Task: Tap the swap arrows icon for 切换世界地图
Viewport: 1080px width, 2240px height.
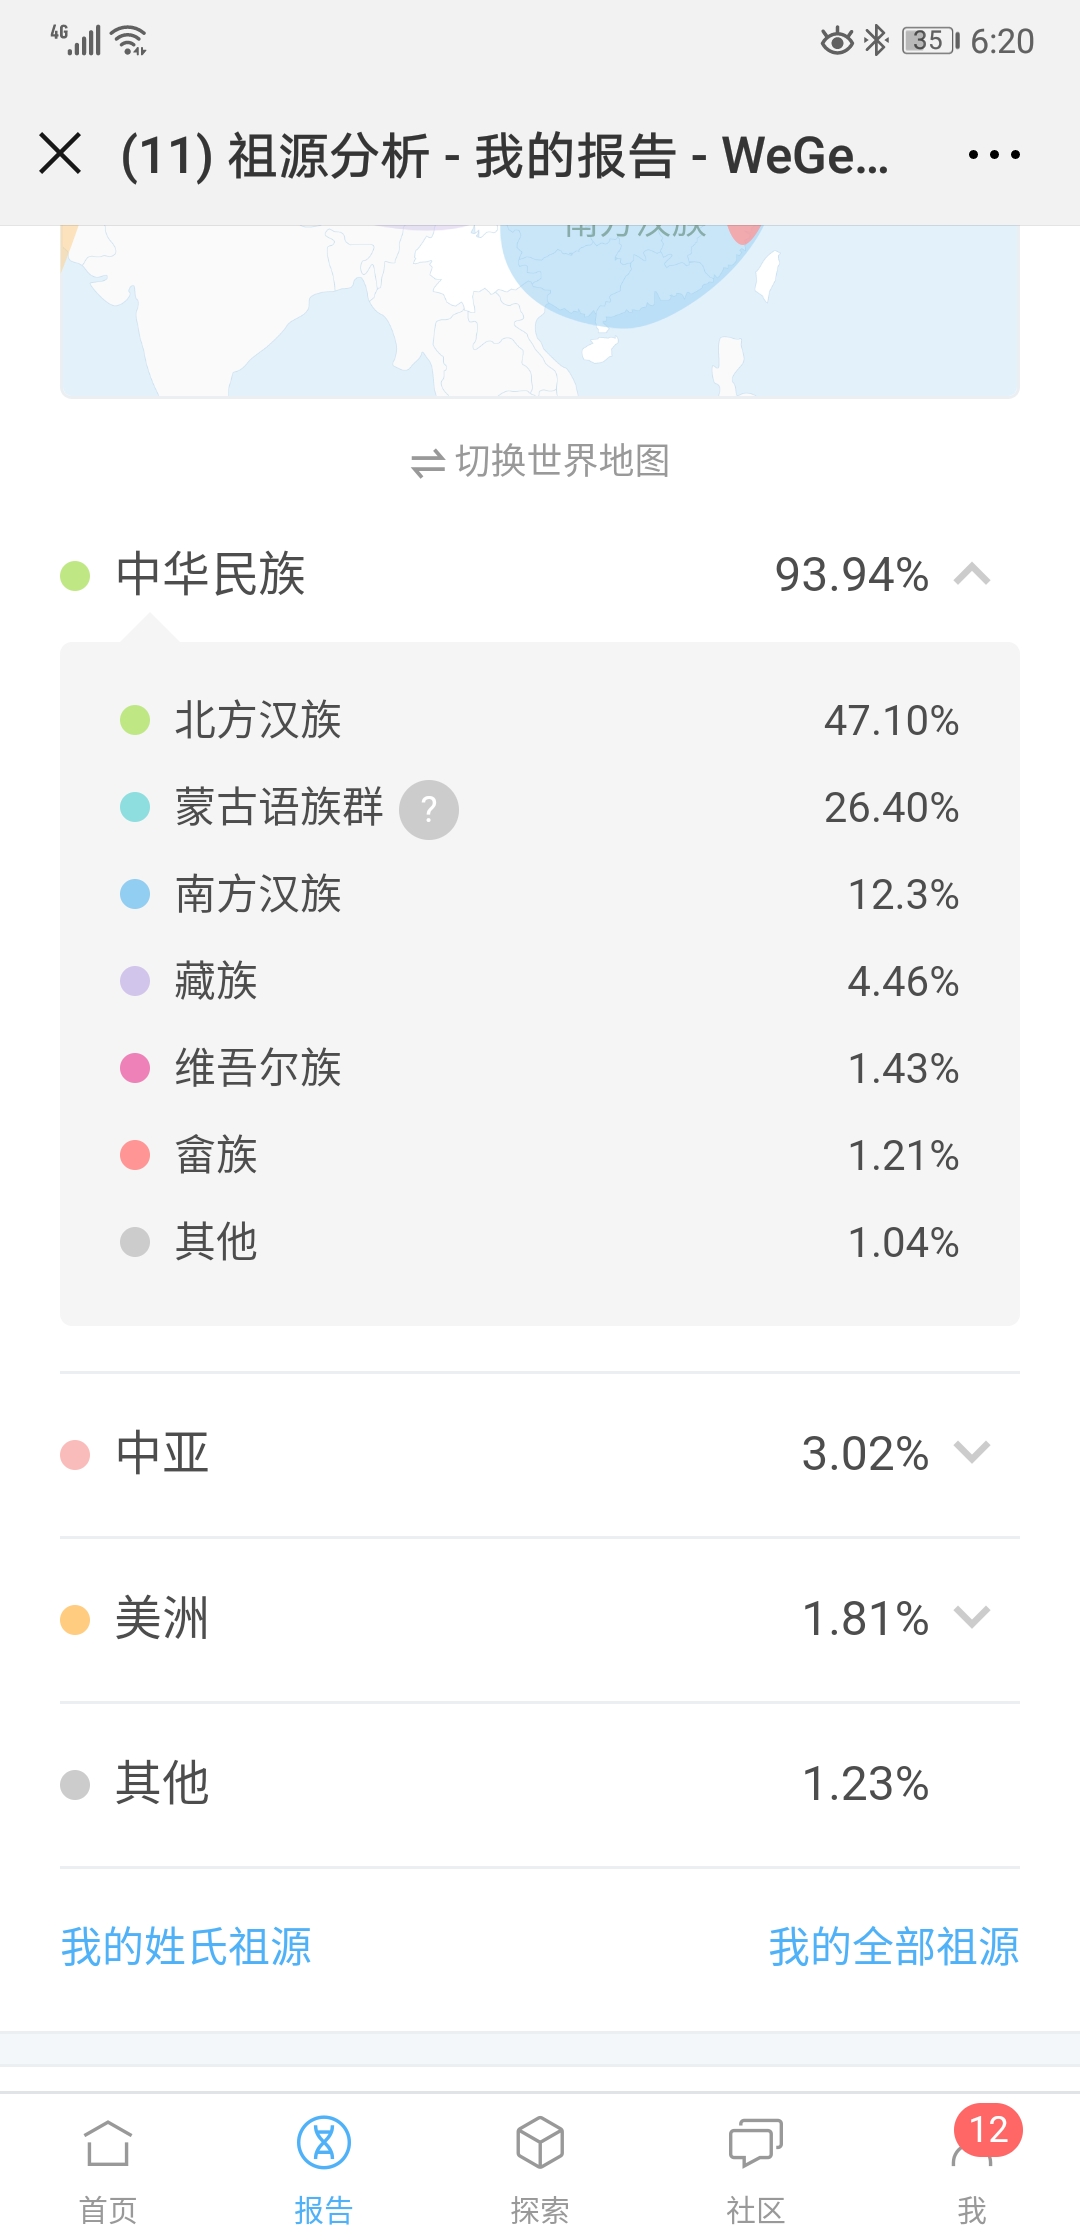Action: click(x=428, y=463)
